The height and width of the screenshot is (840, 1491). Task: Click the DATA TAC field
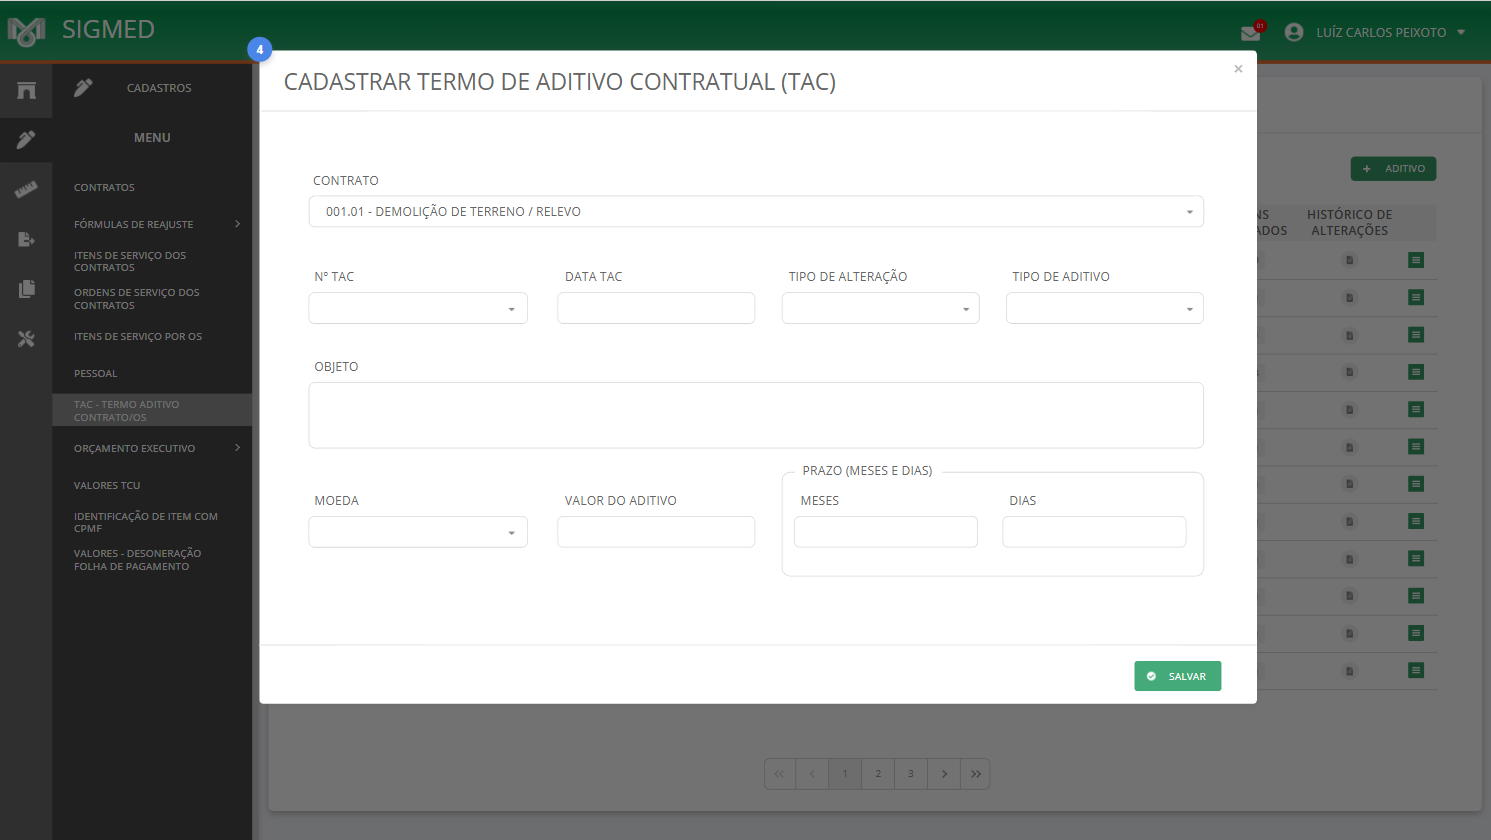pyautogui.click(x=656, y=308)
